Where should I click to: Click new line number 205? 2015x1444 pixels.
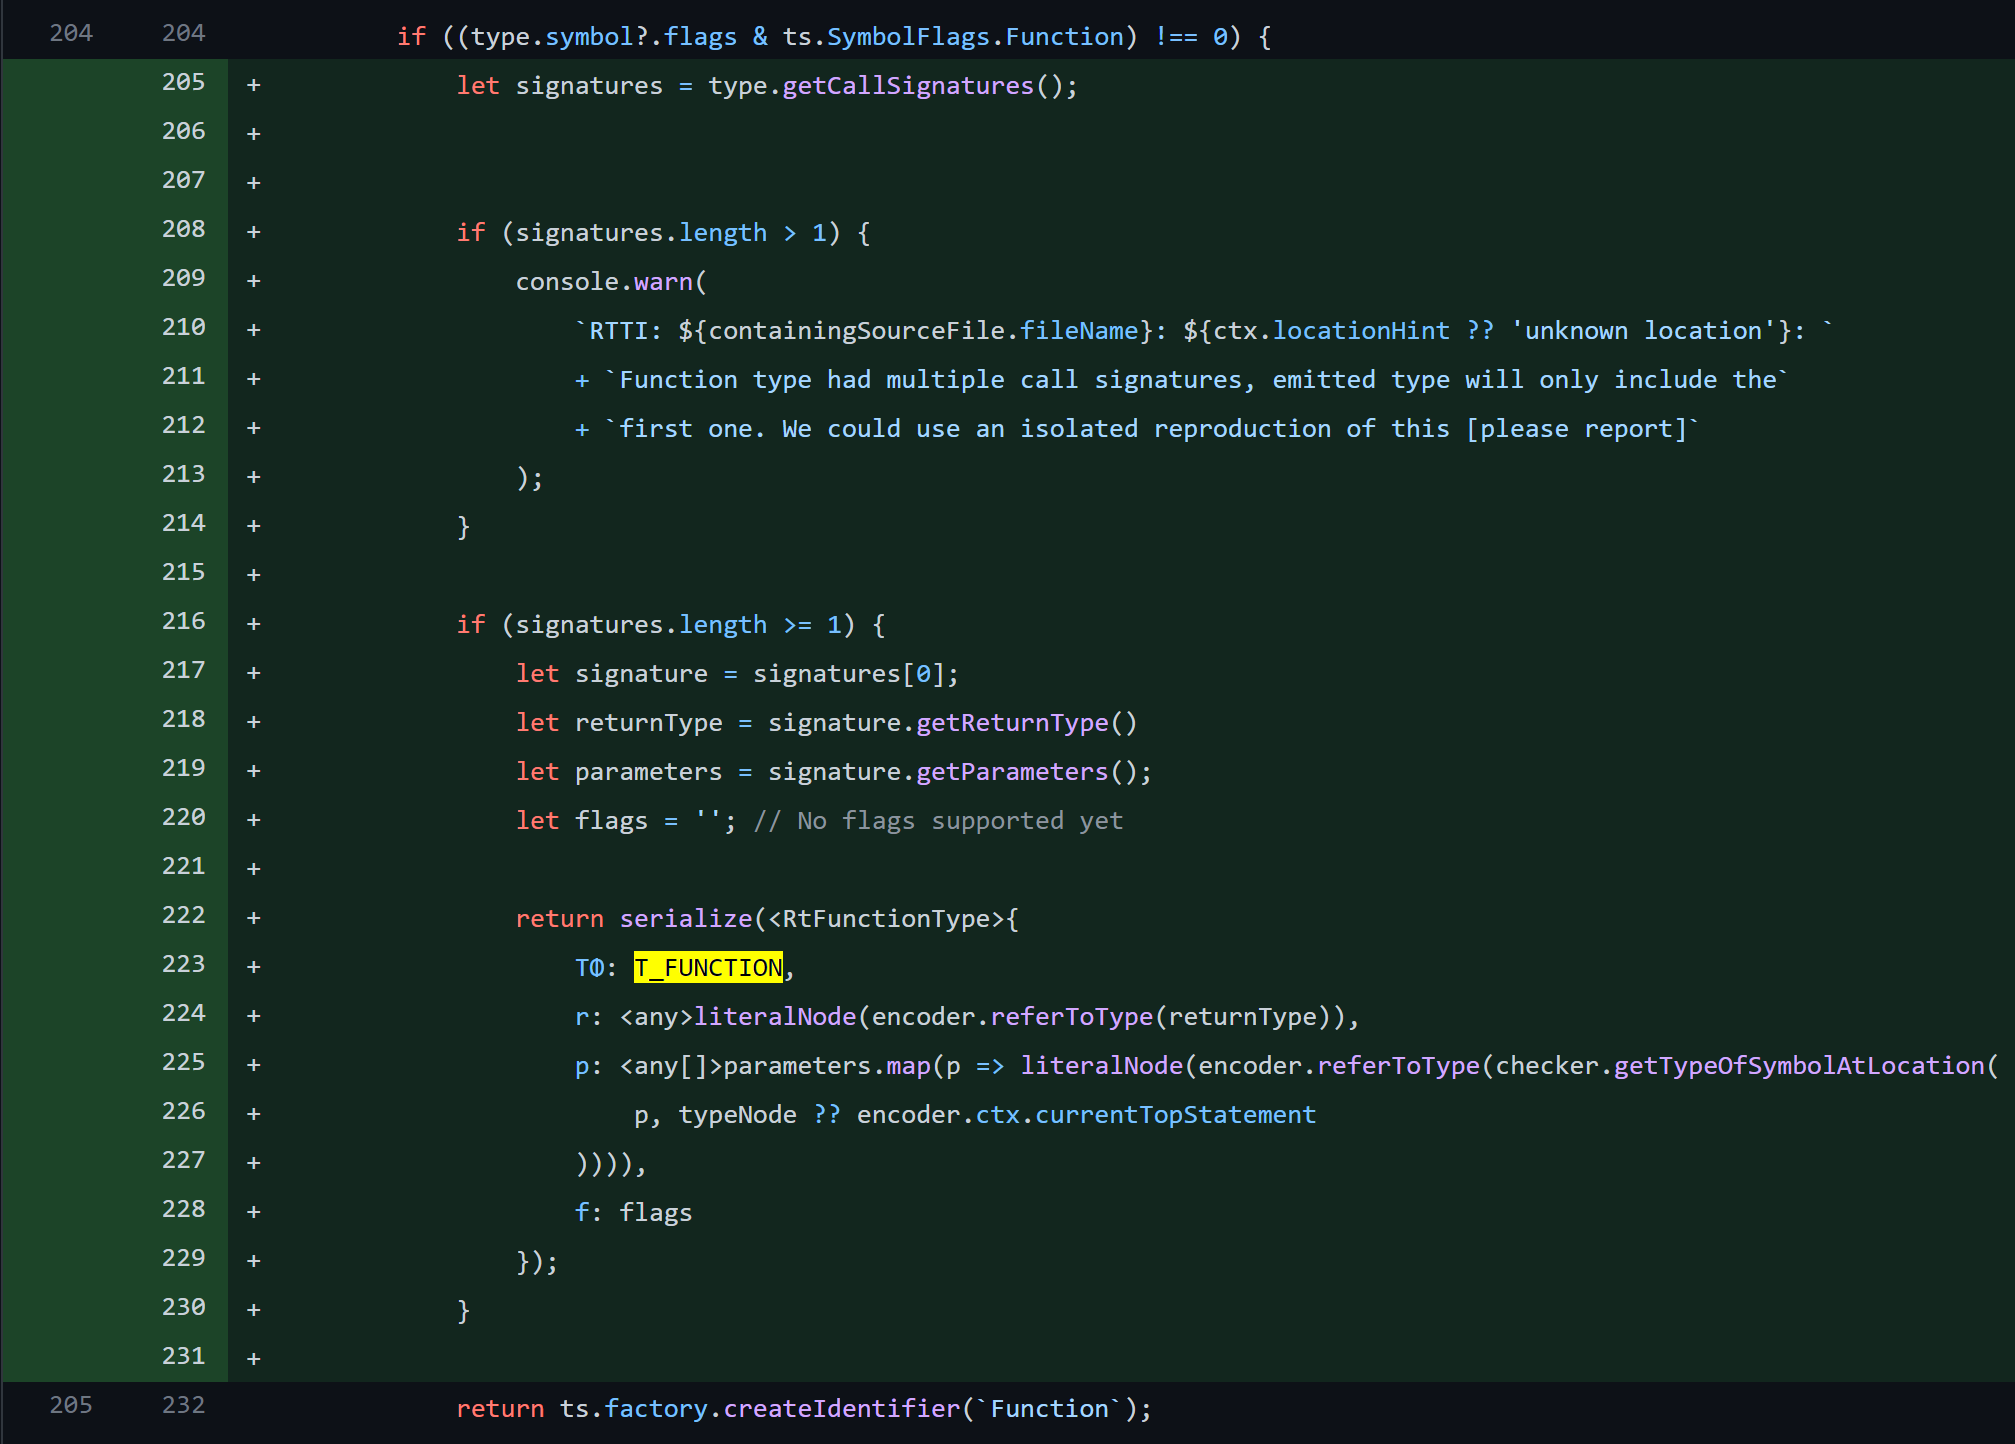point(183,82)
